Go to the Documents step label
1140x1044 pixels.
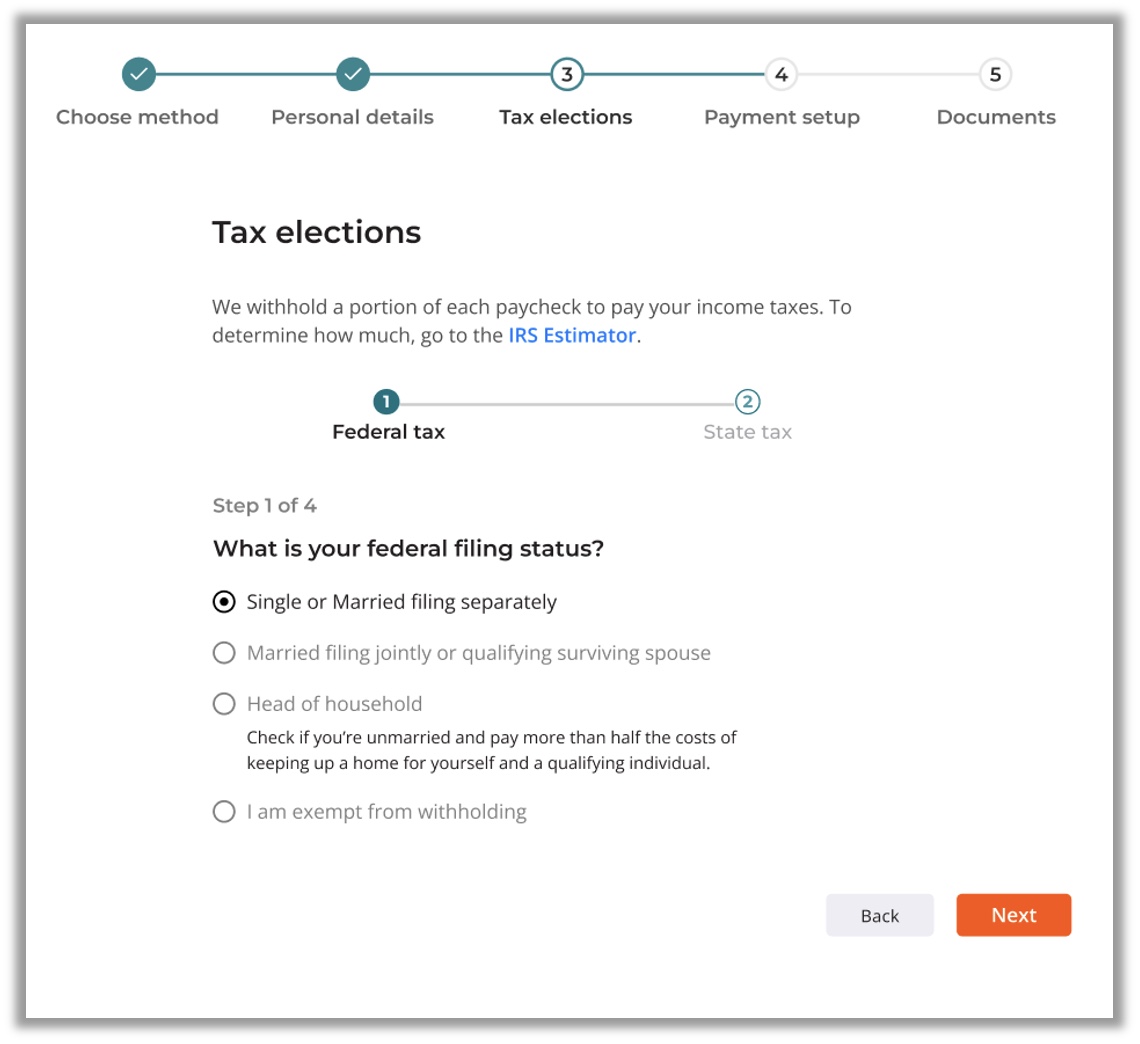point(996,117)
